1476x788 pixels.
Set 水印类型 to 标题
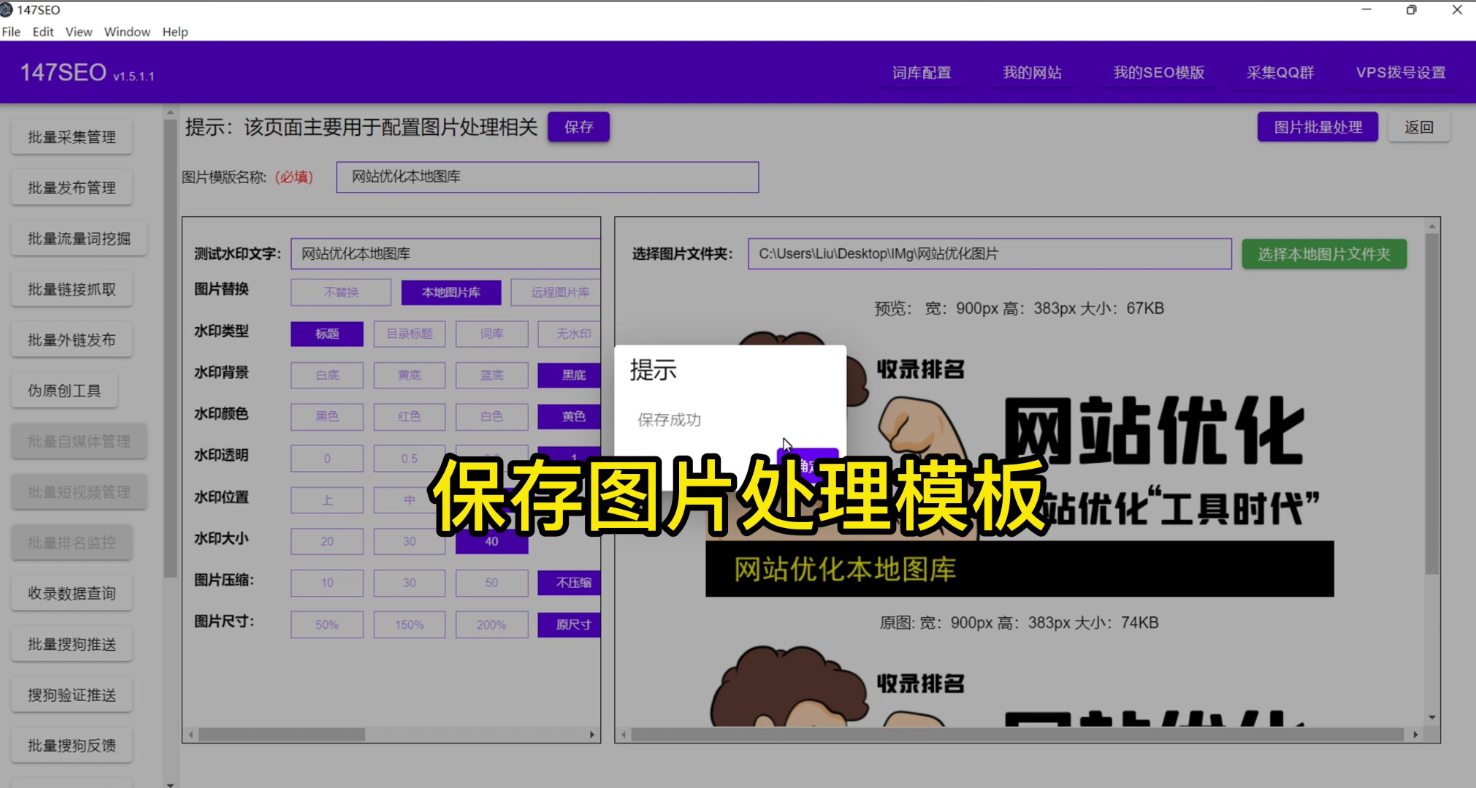tap(327, 334)
